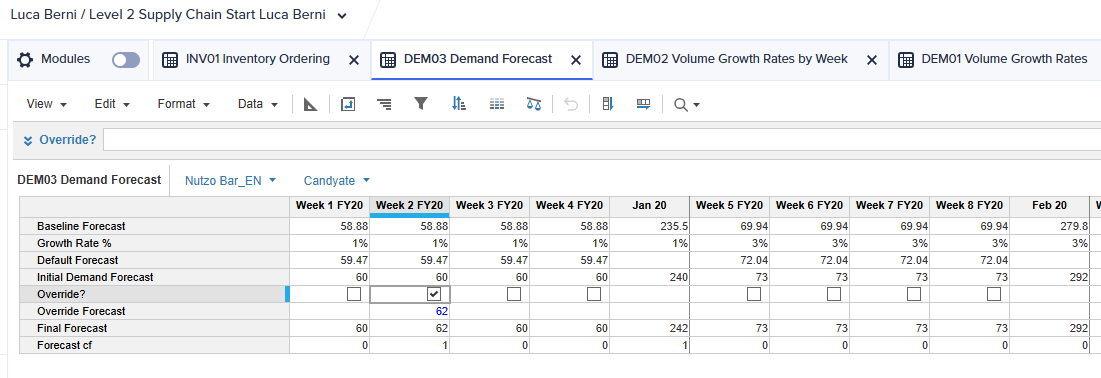Click Initial Demand Forecast 240 cell
The width and height of the screenshot is (1101, 378).
pos(650,277)
